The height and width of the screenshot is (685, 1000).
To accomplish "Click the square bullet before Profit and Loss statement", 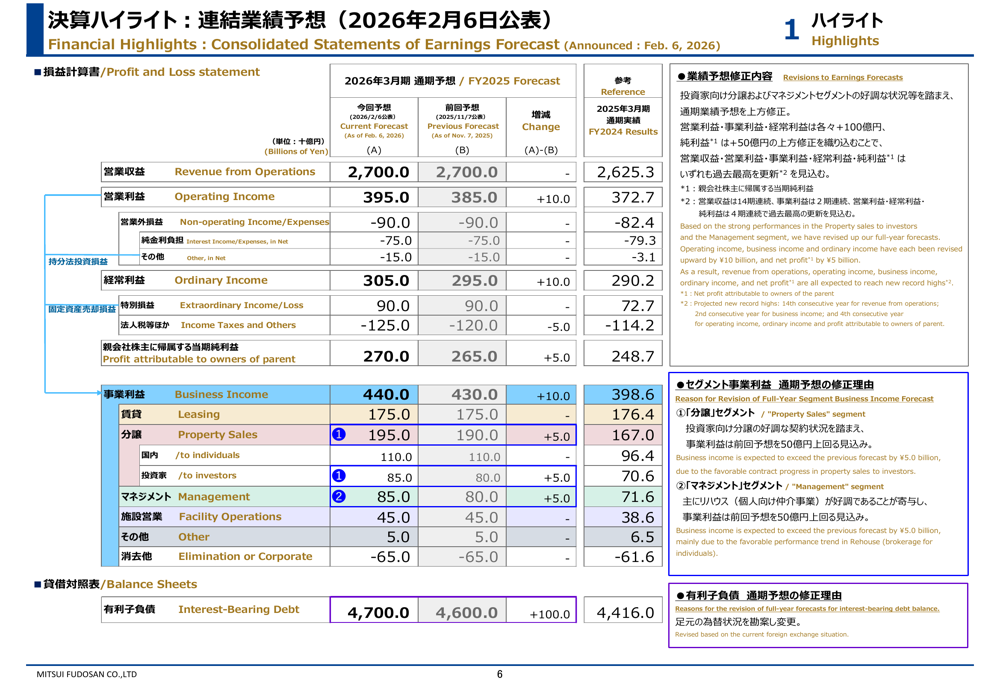I will click(x=38, y=72).
